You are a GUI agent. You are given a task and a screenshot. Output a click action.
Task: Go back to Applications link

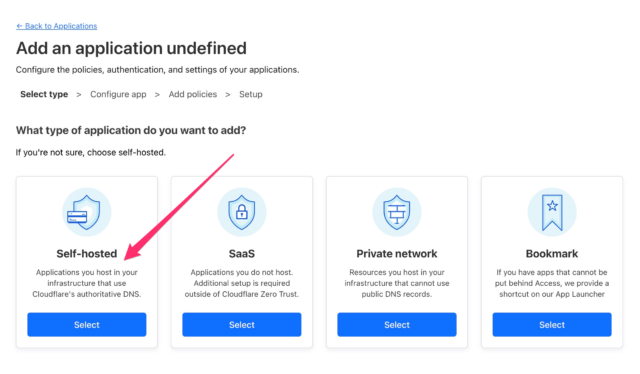[57, 26]
